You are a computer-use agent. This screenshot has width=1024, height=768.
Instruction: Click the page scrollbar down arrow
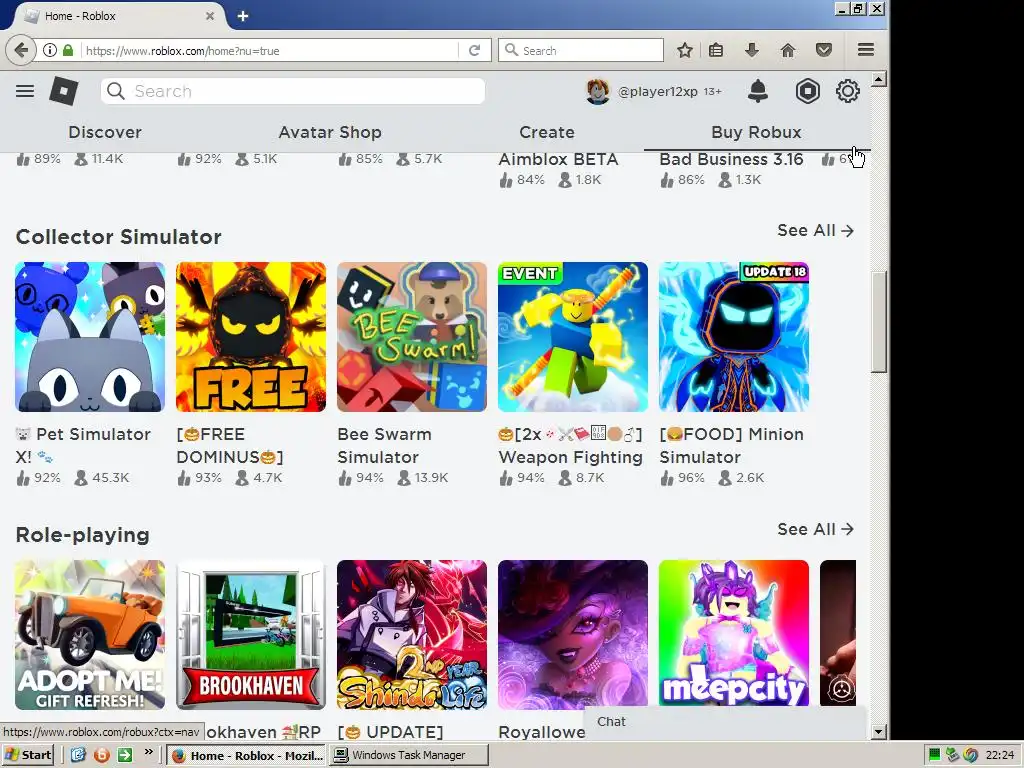(879, 732)
